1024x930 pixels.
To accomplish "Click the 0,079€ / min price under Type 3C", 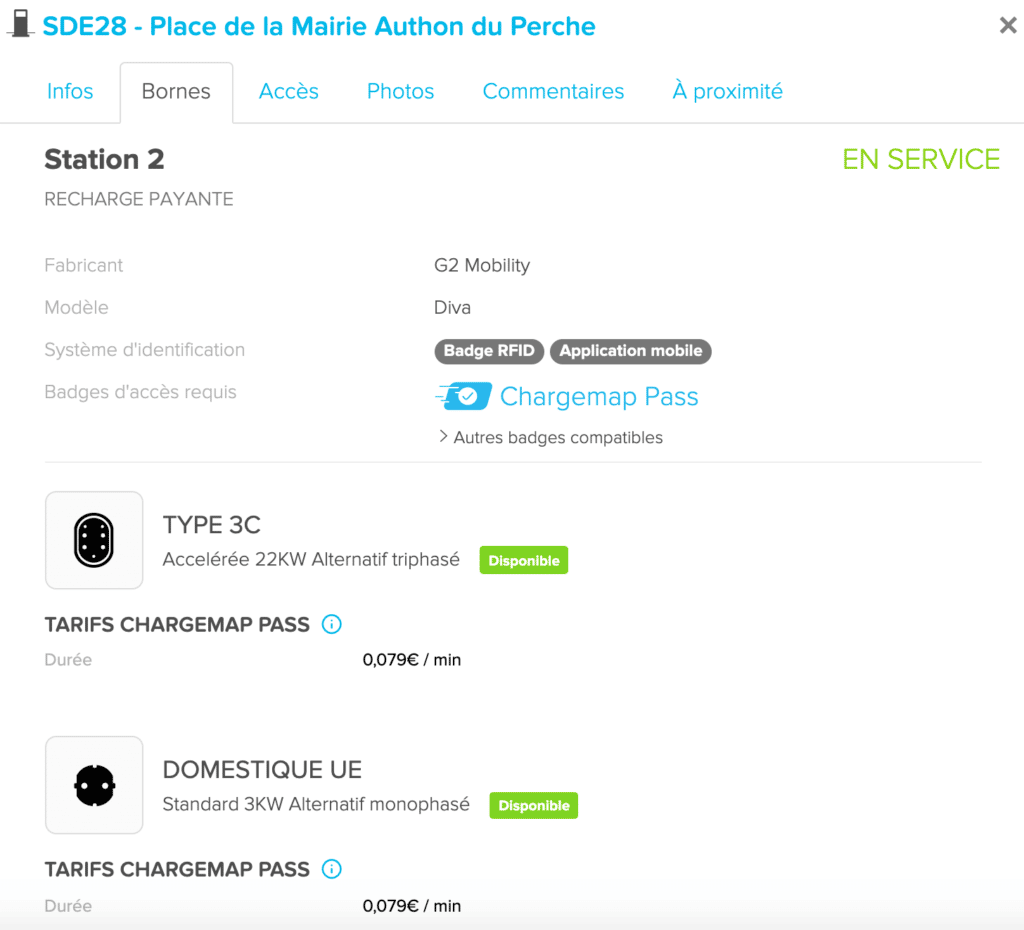I will point(412,660).
